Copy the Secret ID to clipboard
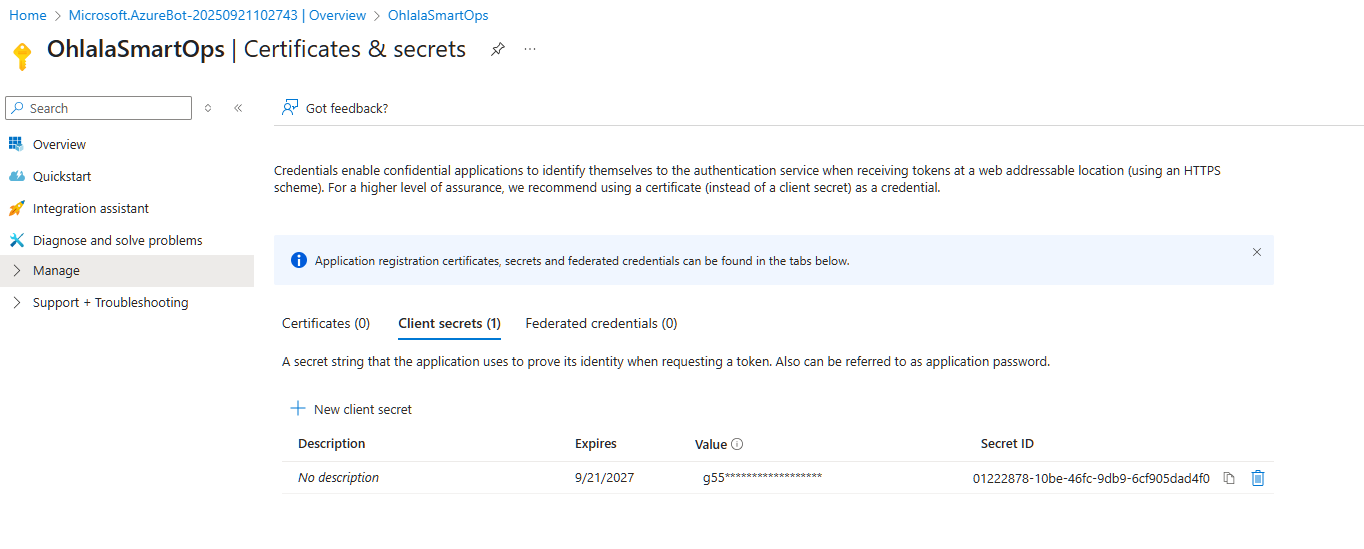The width and height of the screenshot is (1364, 549). click(x=1229, y=478)
